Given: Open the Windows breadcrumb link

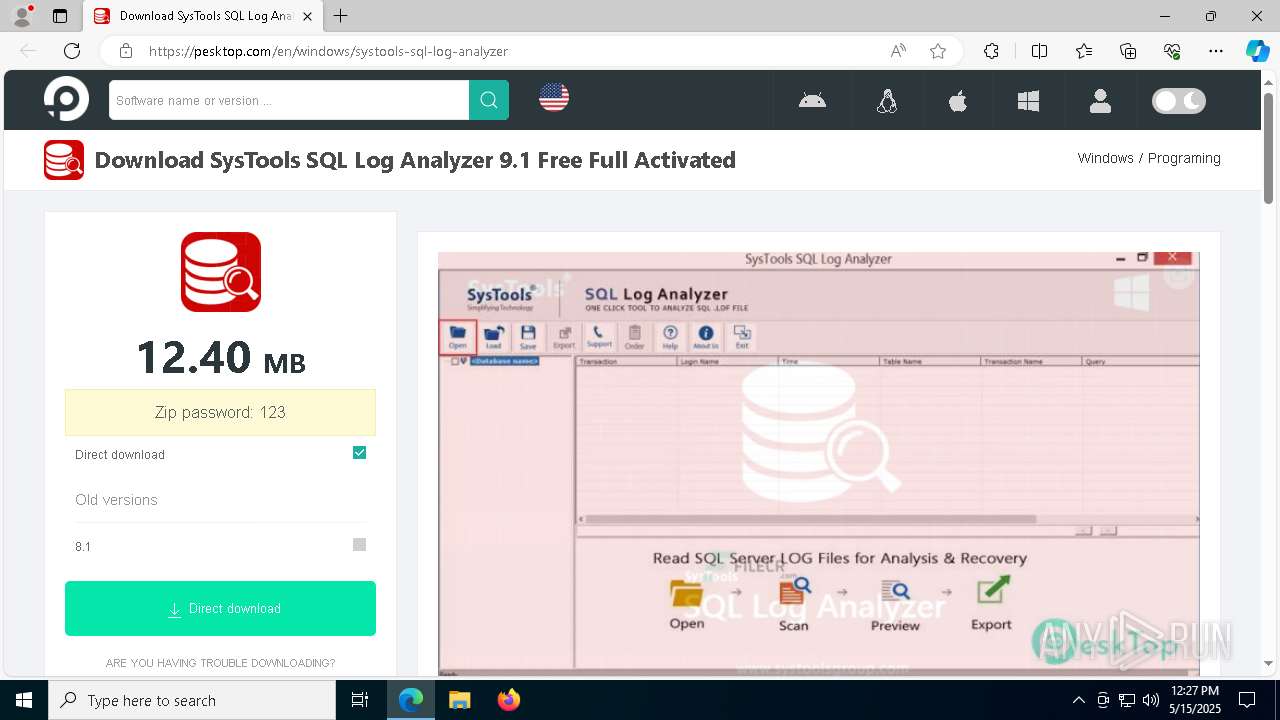Looking at the screenshot, I should (x=1105, y=158).
